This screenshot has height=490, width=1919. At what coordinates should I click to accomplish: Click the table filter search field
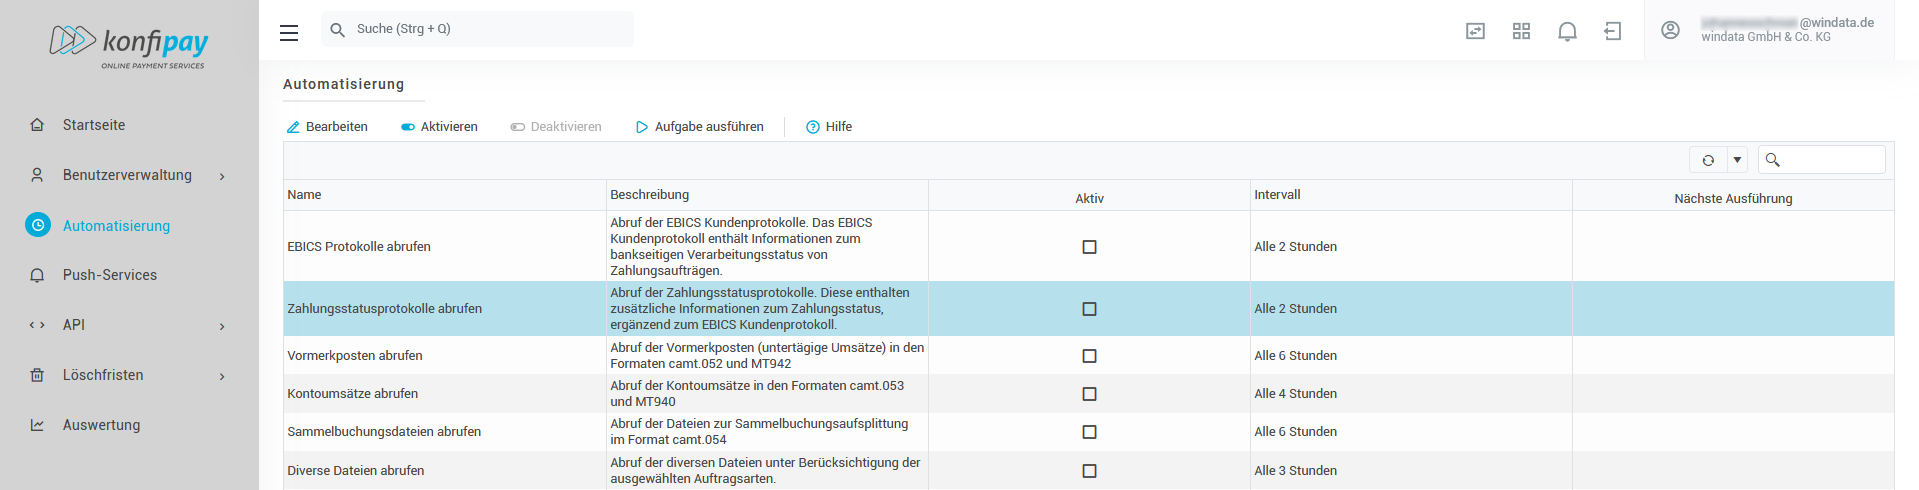coord(1832,160)
